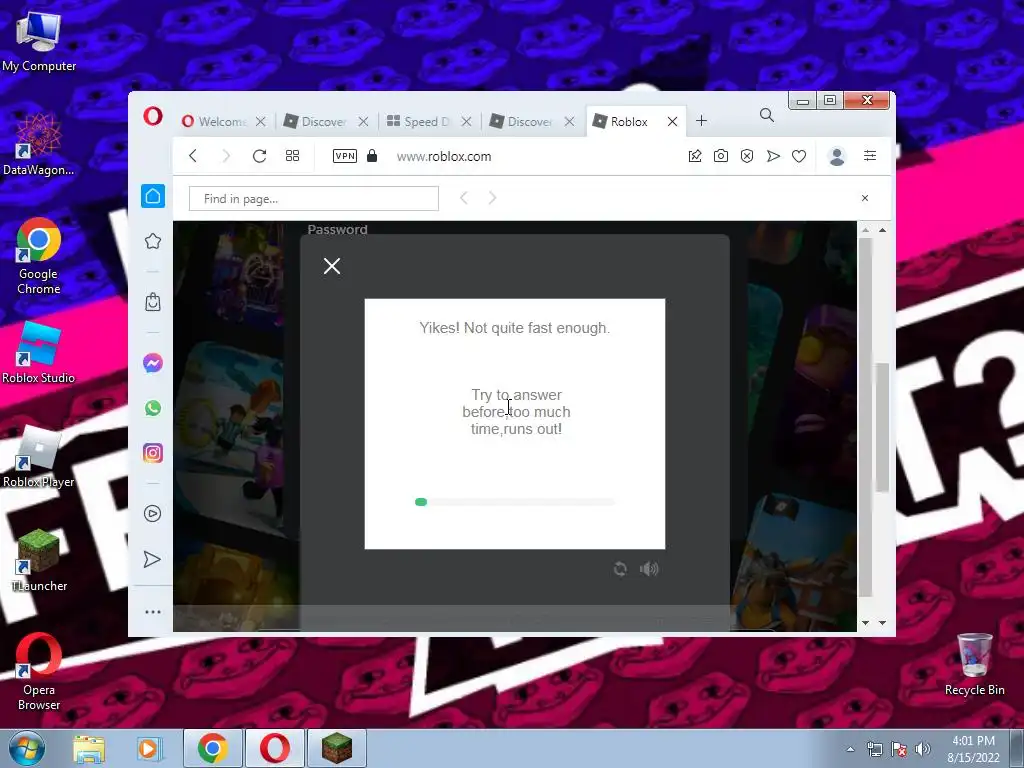Open sidebar three-dots more options
The image size is (1024, 768).
(153, 612)
